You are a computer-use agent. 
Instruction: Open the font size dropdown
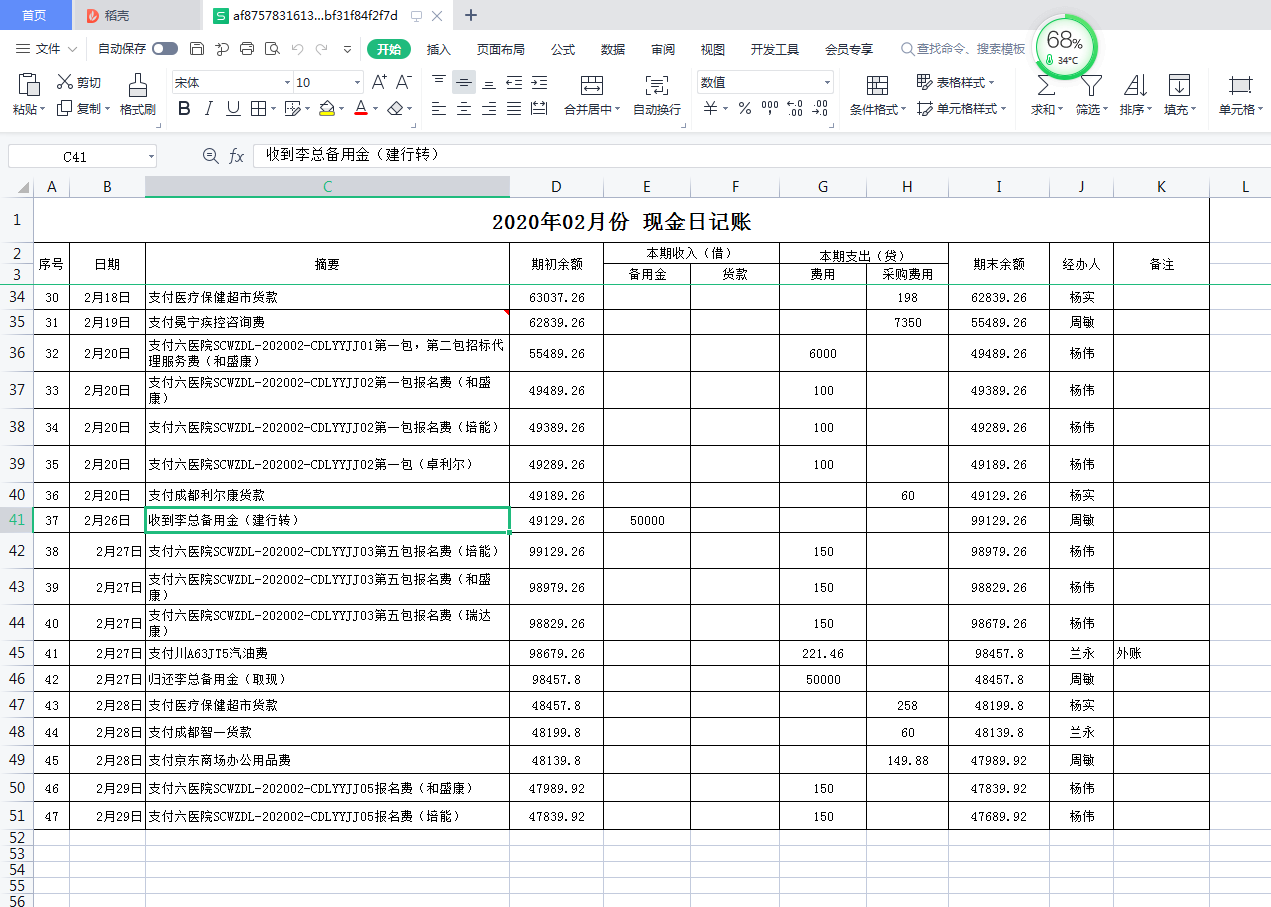(x=357, y=83)
